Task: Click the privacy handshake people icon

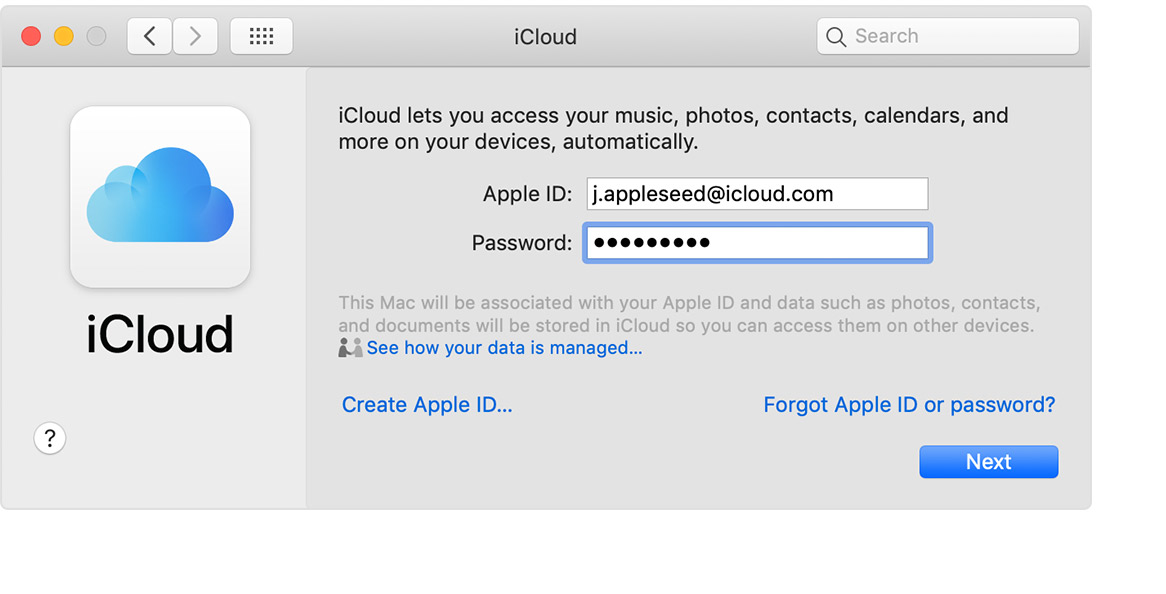Action: tap(350, 348)
